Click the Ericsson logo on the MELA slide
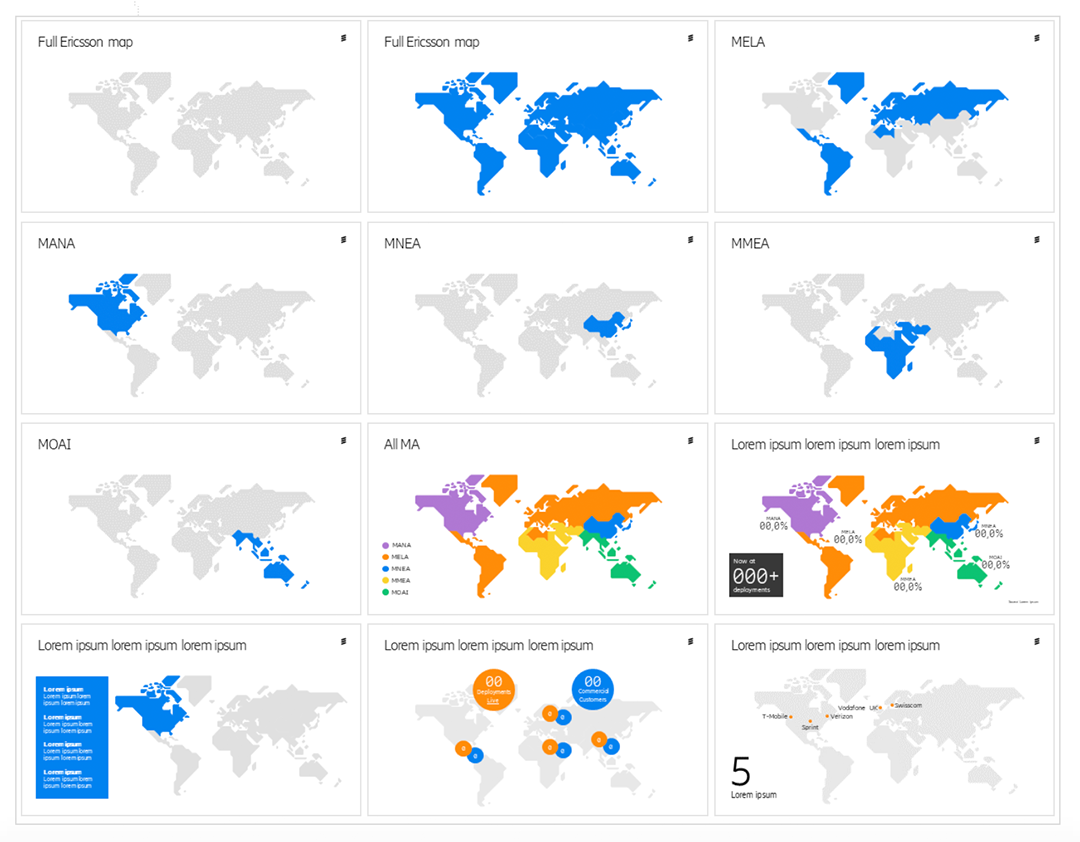 pos(1036,38)
